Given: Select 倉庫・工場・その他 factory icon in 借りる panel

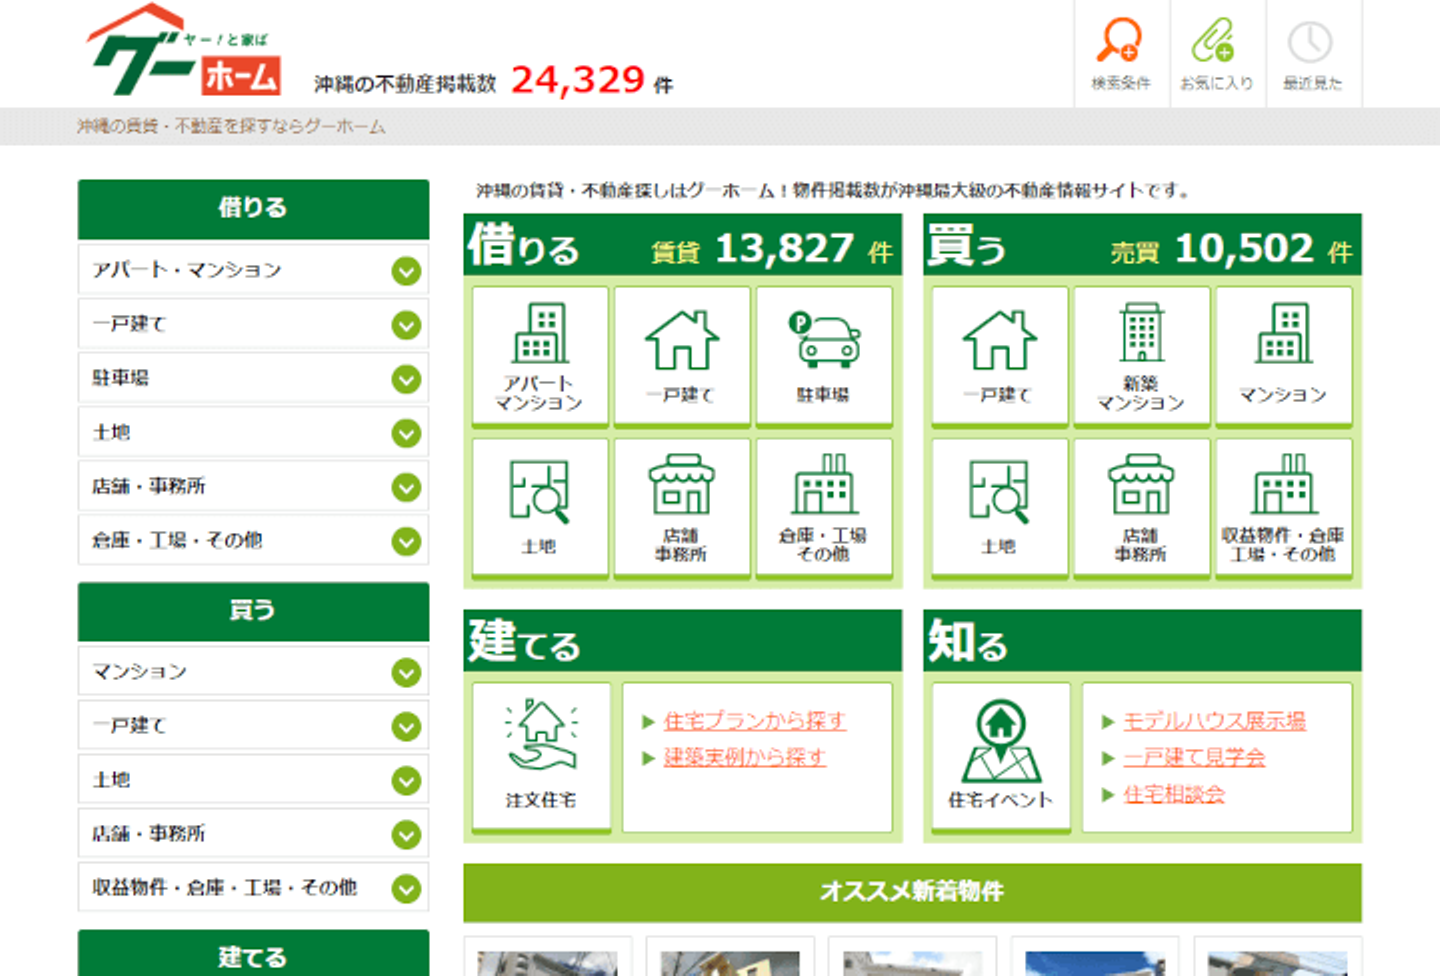Looking at the screenshot, I should coord(824,508).
